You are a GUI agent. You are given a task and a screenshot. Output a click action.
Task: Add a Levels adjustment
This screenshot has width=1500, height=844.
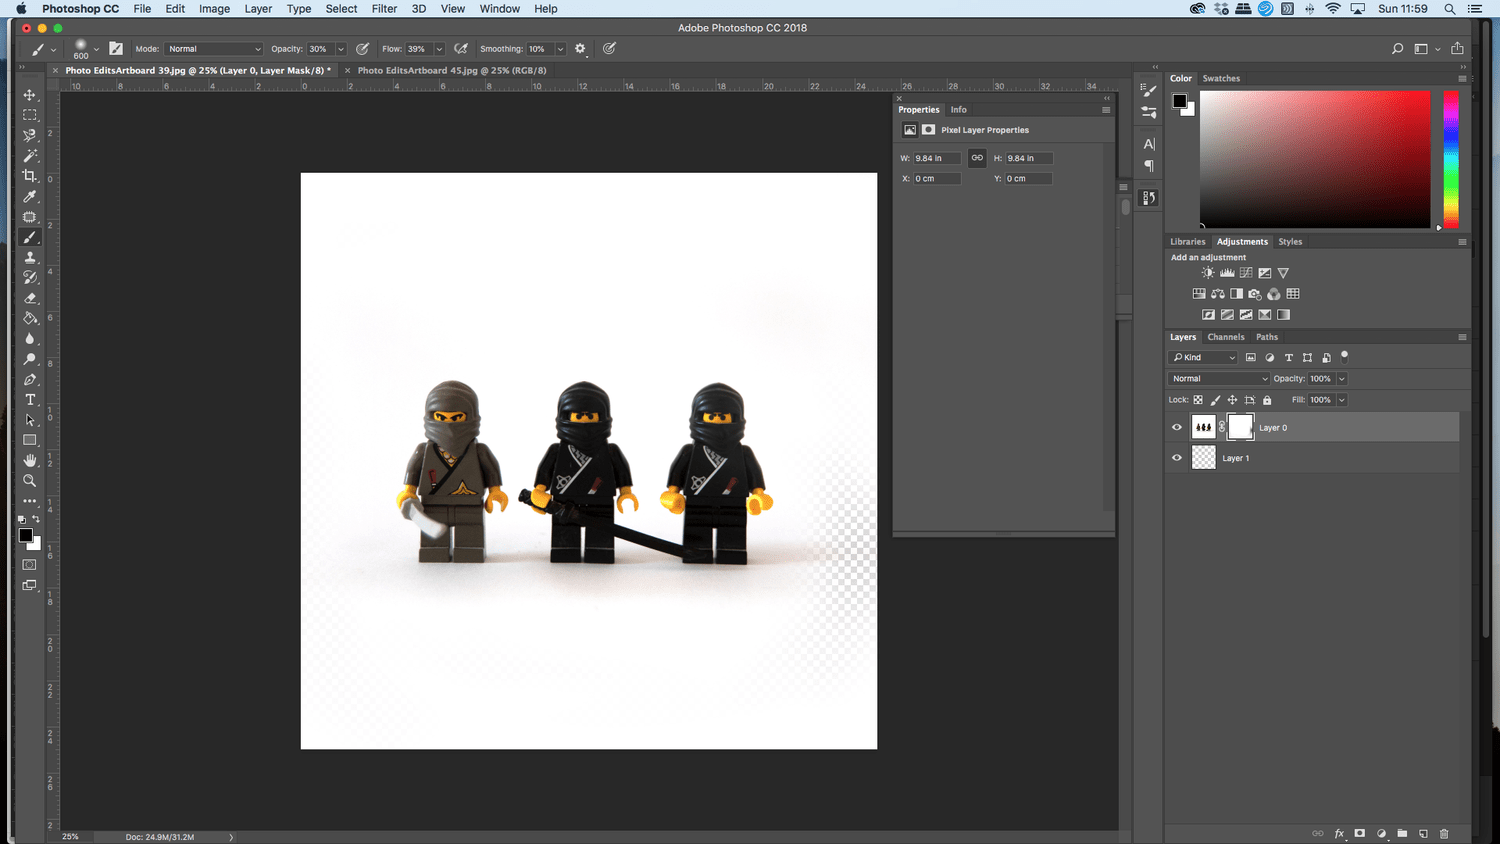coord(1227,273)
